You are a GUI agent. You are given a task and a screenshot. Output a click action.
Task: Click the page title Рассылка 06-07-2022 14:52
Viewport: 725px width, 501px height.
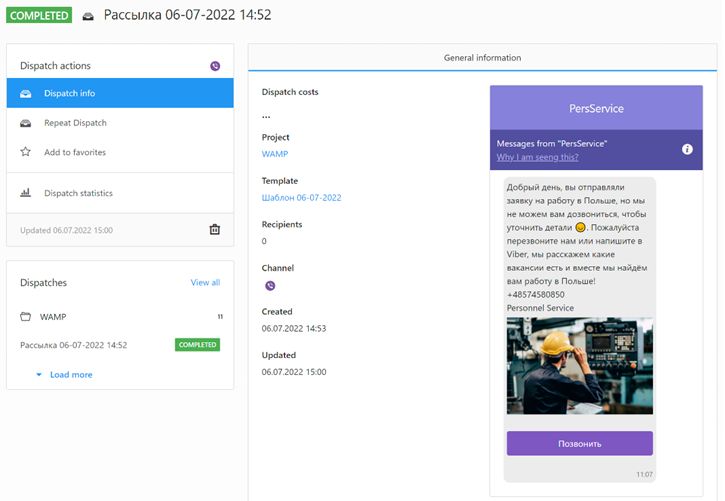(187, 15)
